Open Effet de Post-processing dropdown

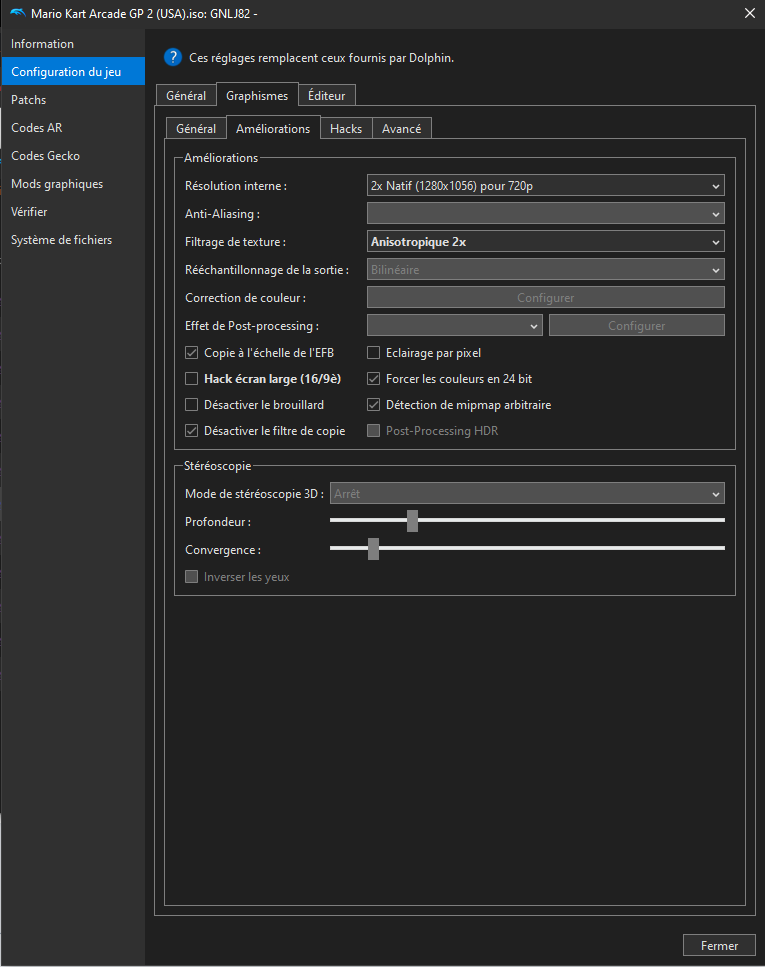coord(454,326)
